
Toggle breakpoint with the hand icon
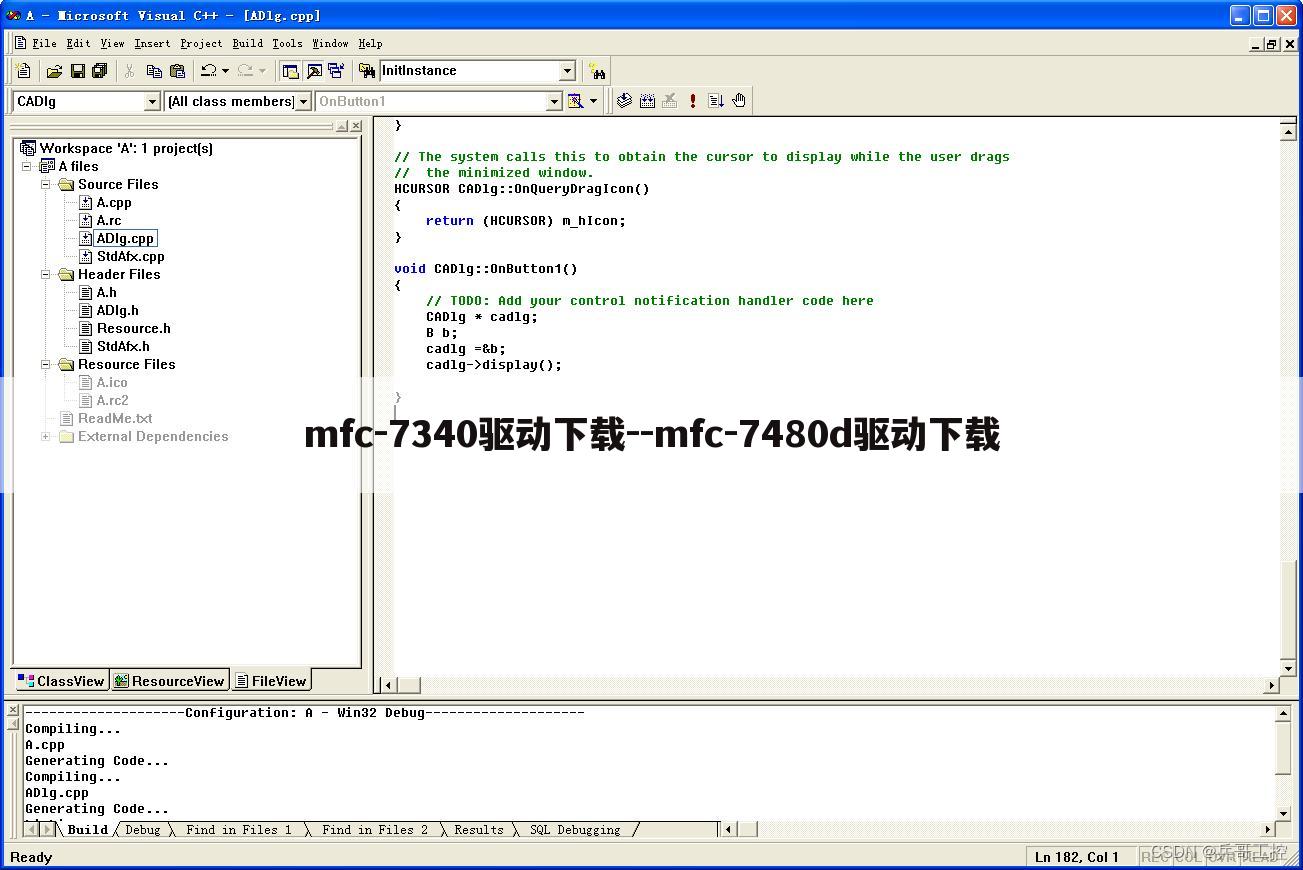click(x=739, y=100)
